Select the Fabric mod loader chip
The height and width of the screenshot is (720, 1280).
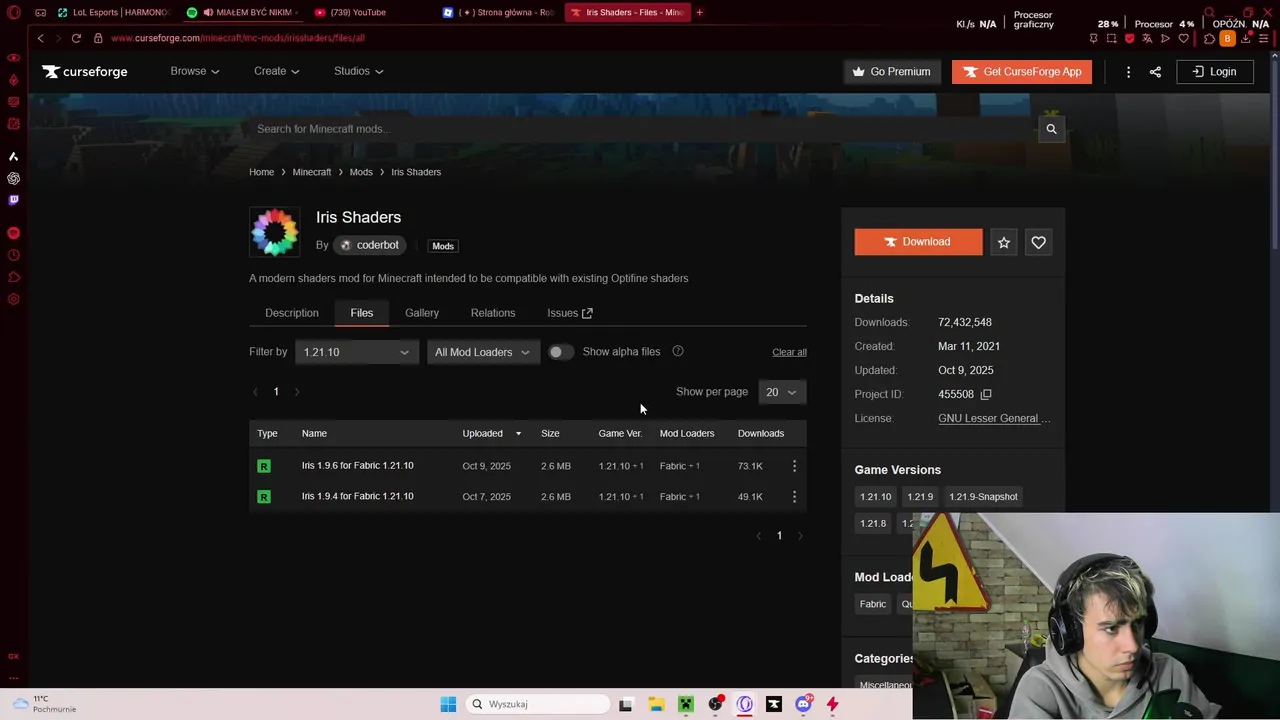coord(873,604)
